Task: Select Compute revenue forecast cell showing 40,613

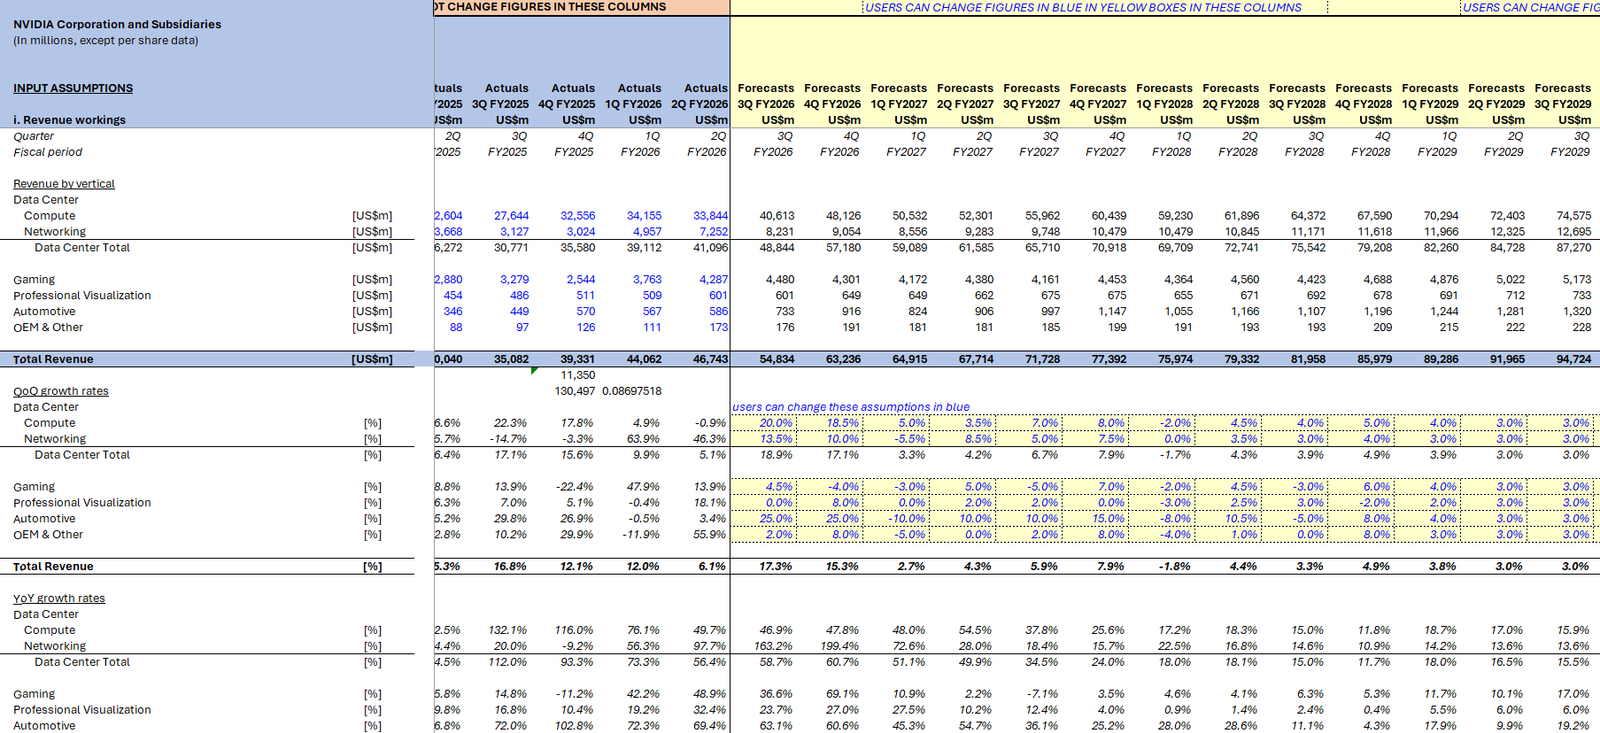Action: (777, 216)
